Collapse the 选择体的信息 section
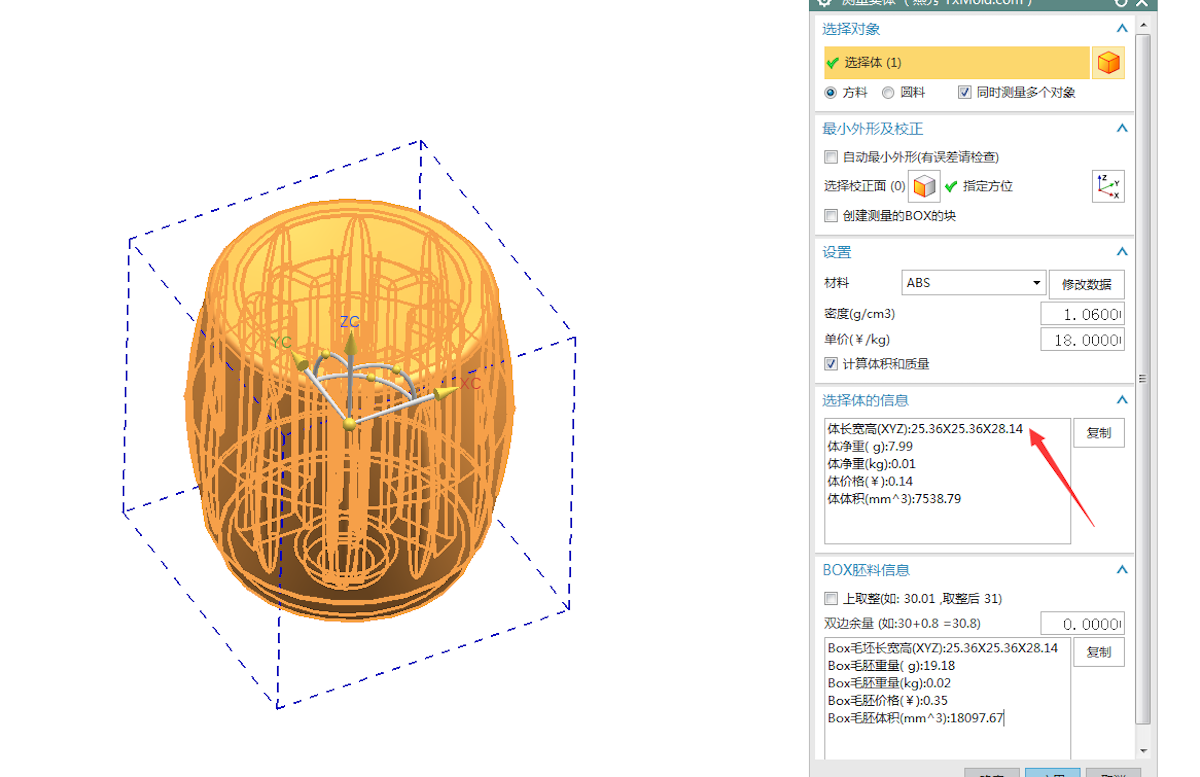1200x777 pixels. click(x=1122, y=401)
